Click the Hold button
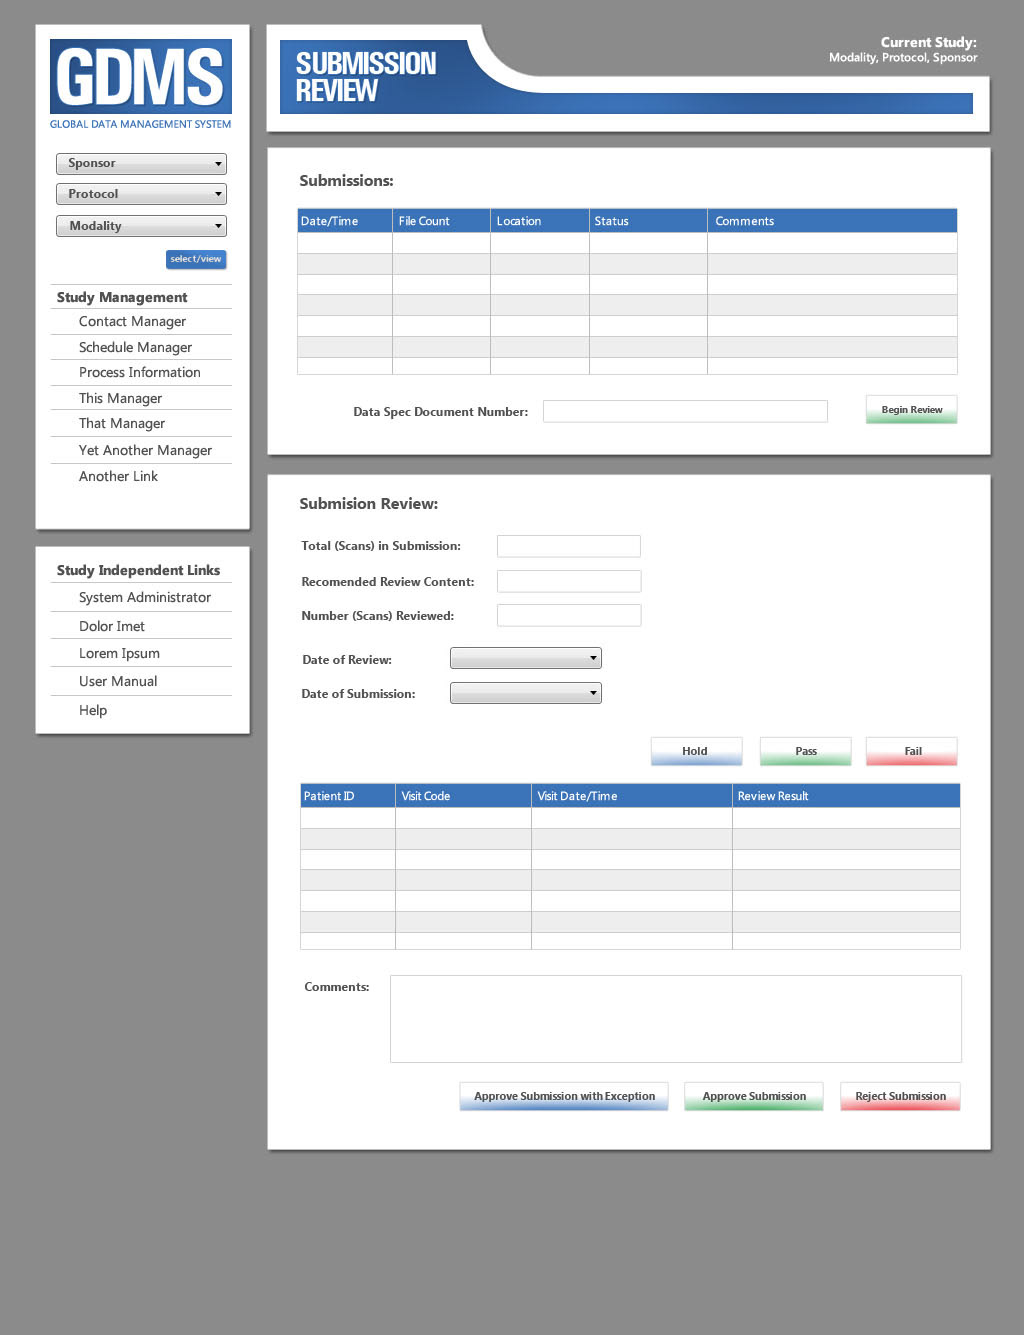 (x=696, y=751)
